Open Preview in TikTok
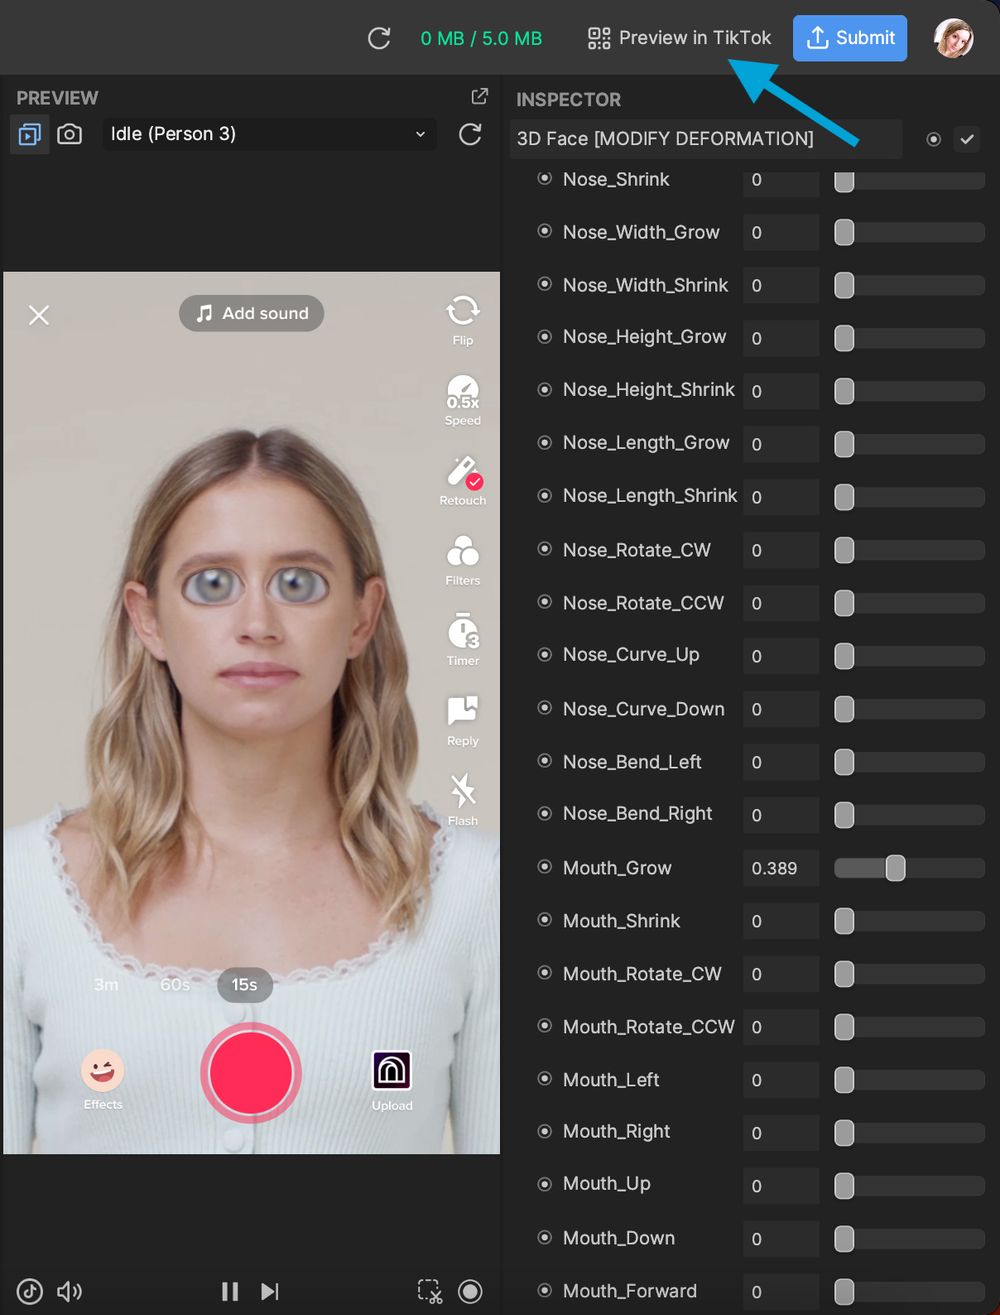1000x1315 pixels. coord(679,38)
